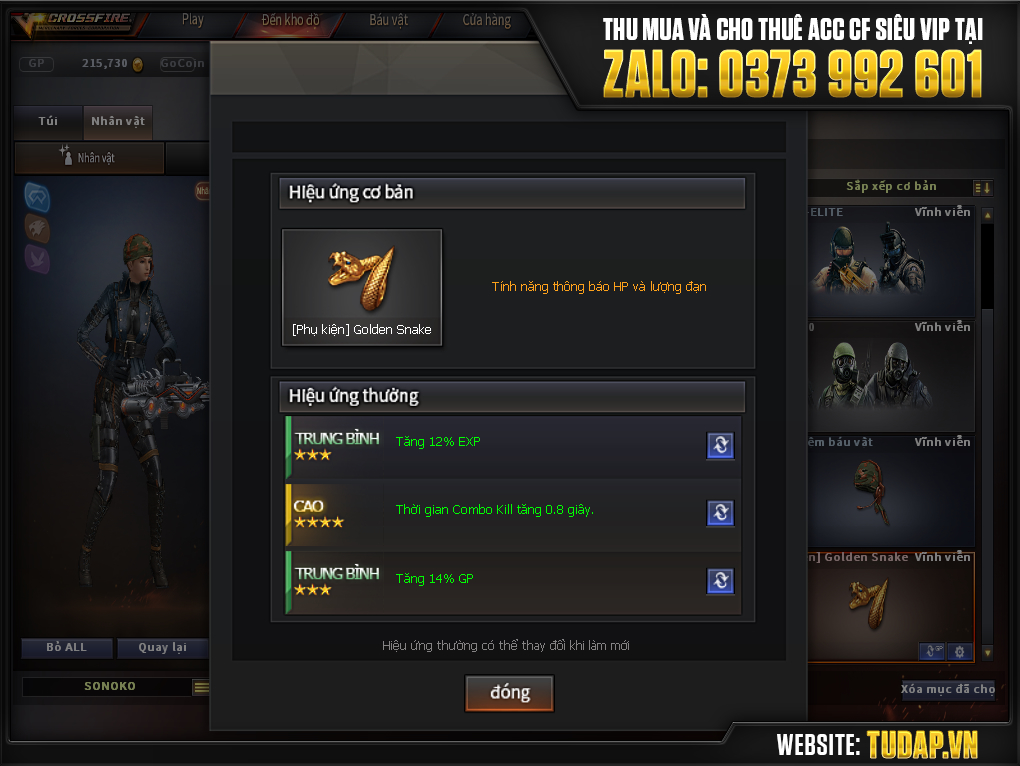Click the Quay lại button

click(x=163, y=648)
